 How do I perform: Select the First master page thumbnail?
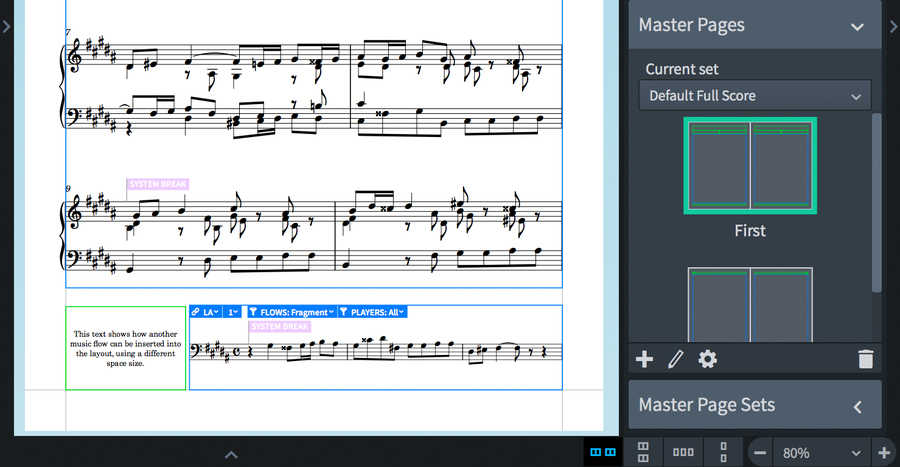coord(750,166)
